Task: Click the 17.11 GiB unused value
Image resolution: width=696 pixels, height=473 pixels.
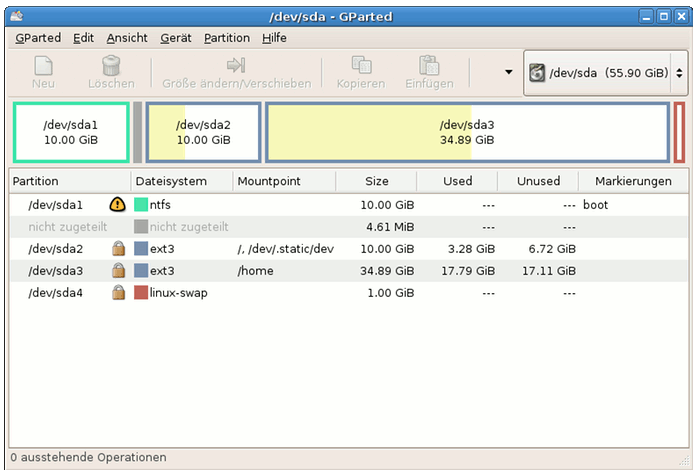Action: (x=549, y=270)
